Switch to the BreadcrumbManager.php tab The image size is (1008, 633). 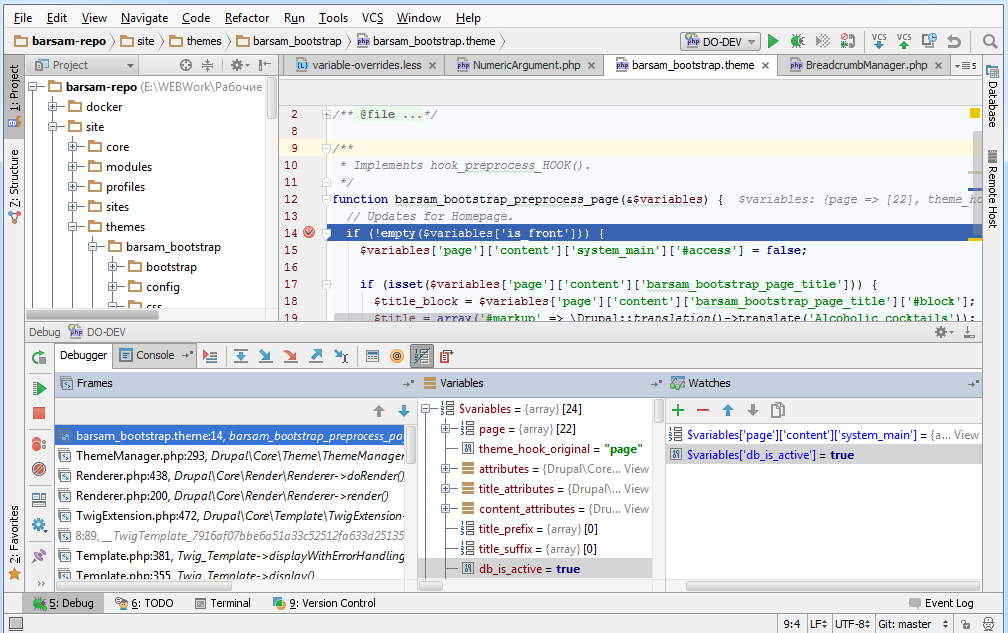click(x=865, y=65)
